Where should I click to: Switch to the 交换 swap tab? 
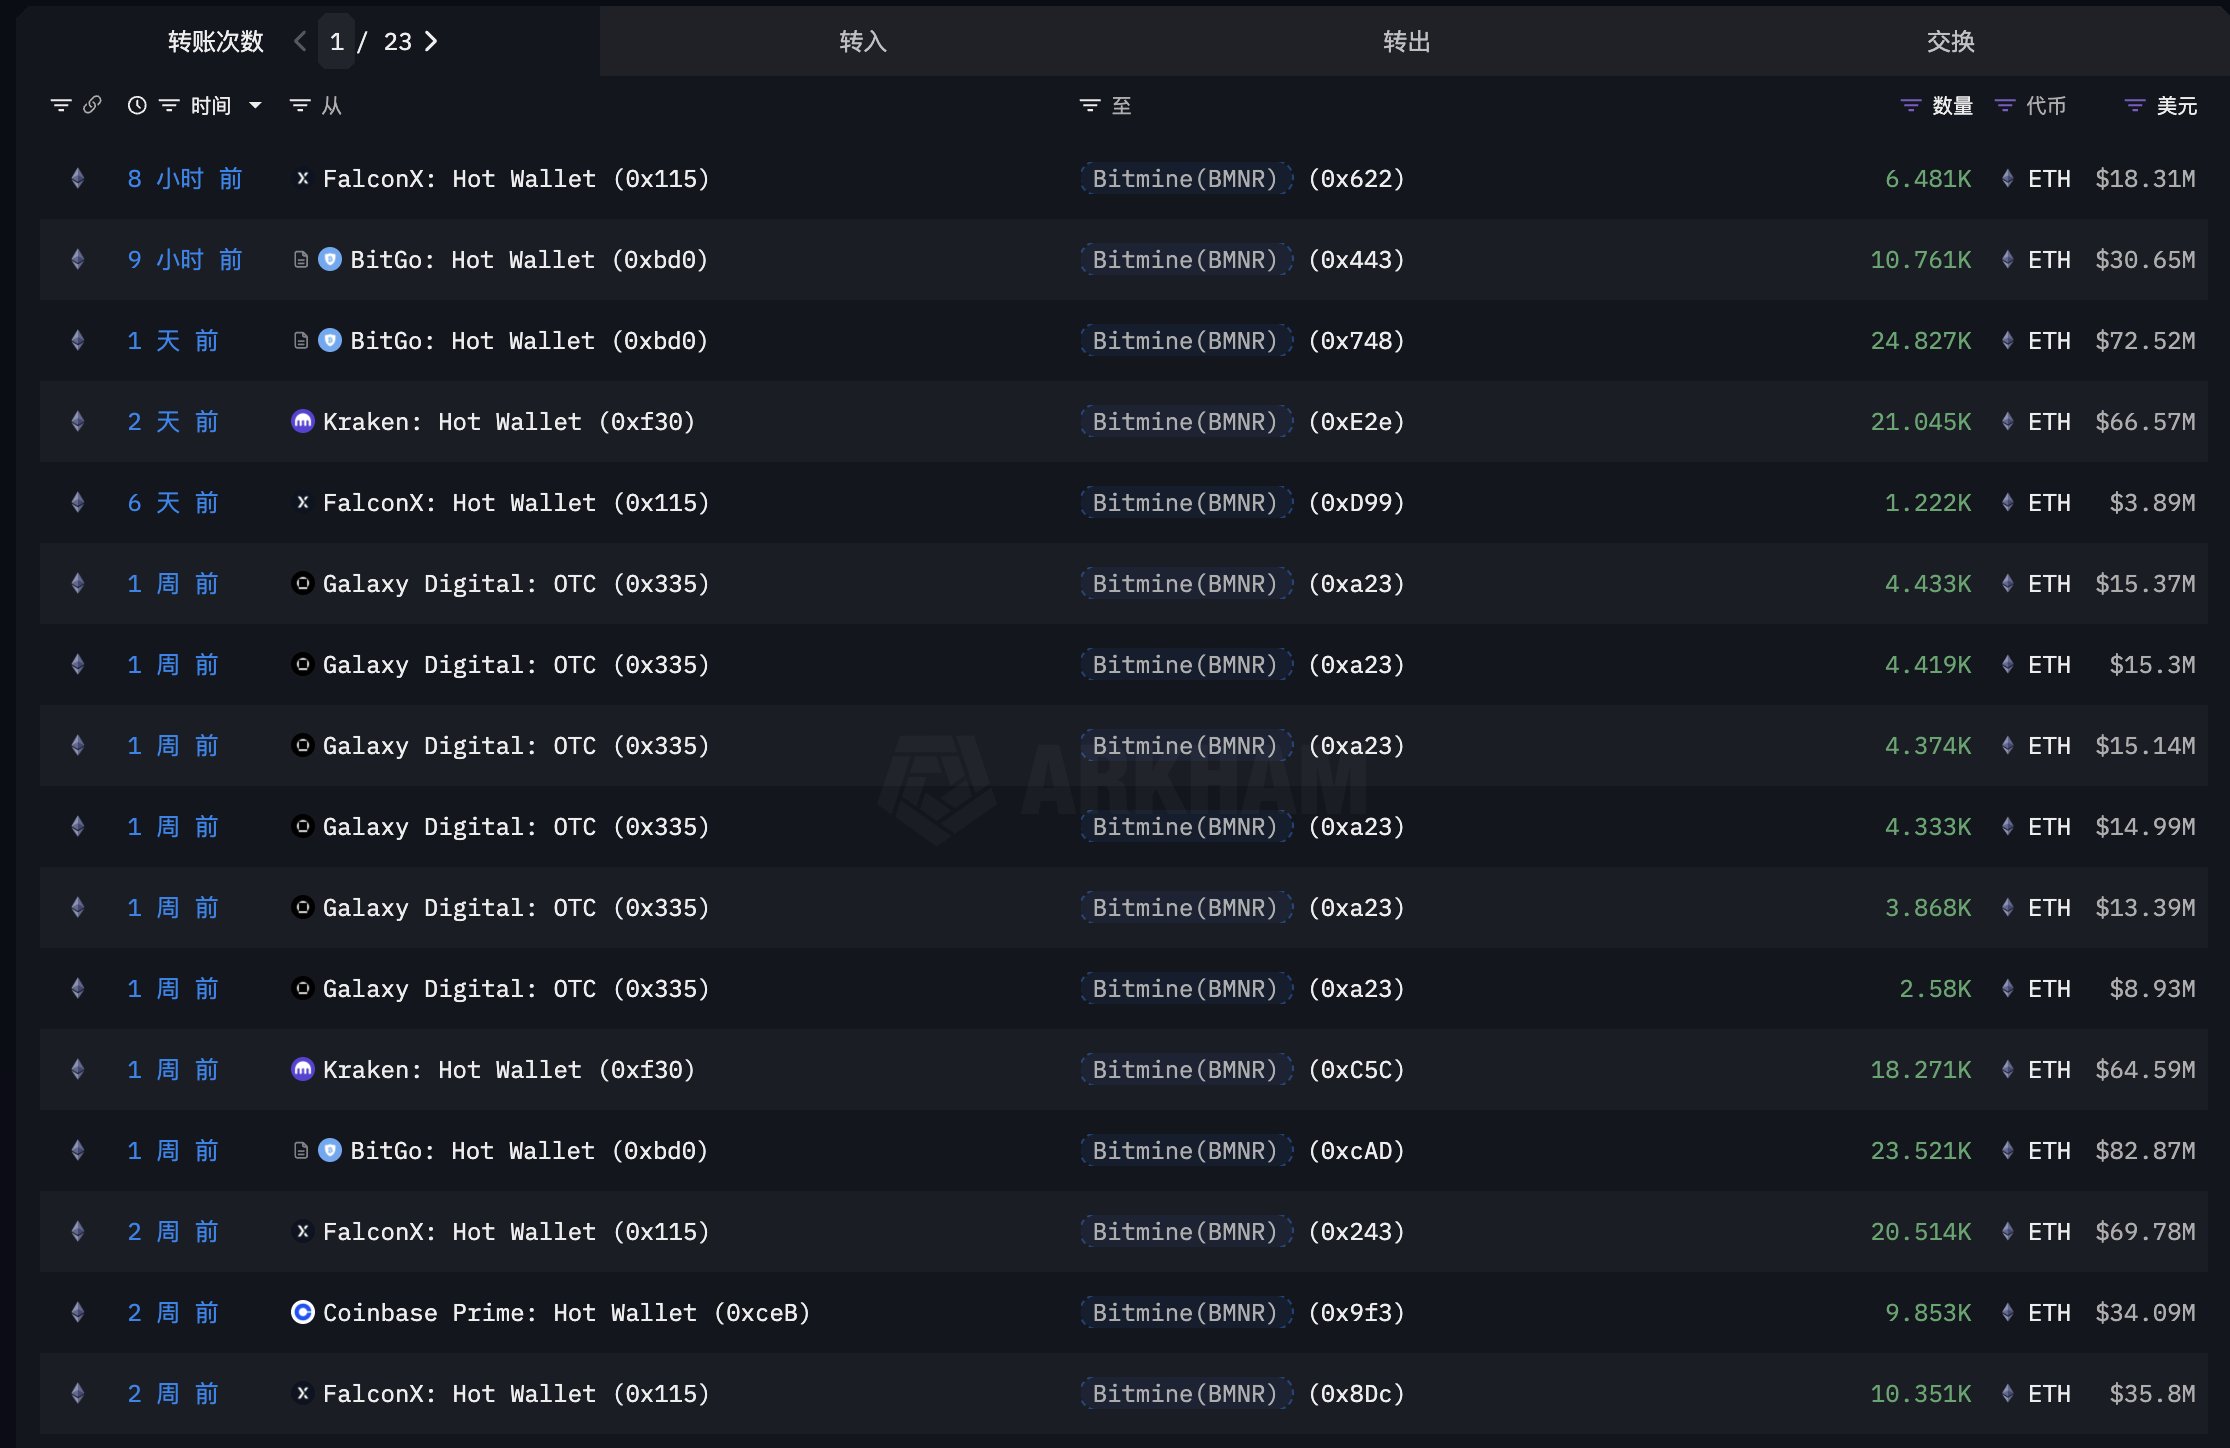click(1949, 41)
